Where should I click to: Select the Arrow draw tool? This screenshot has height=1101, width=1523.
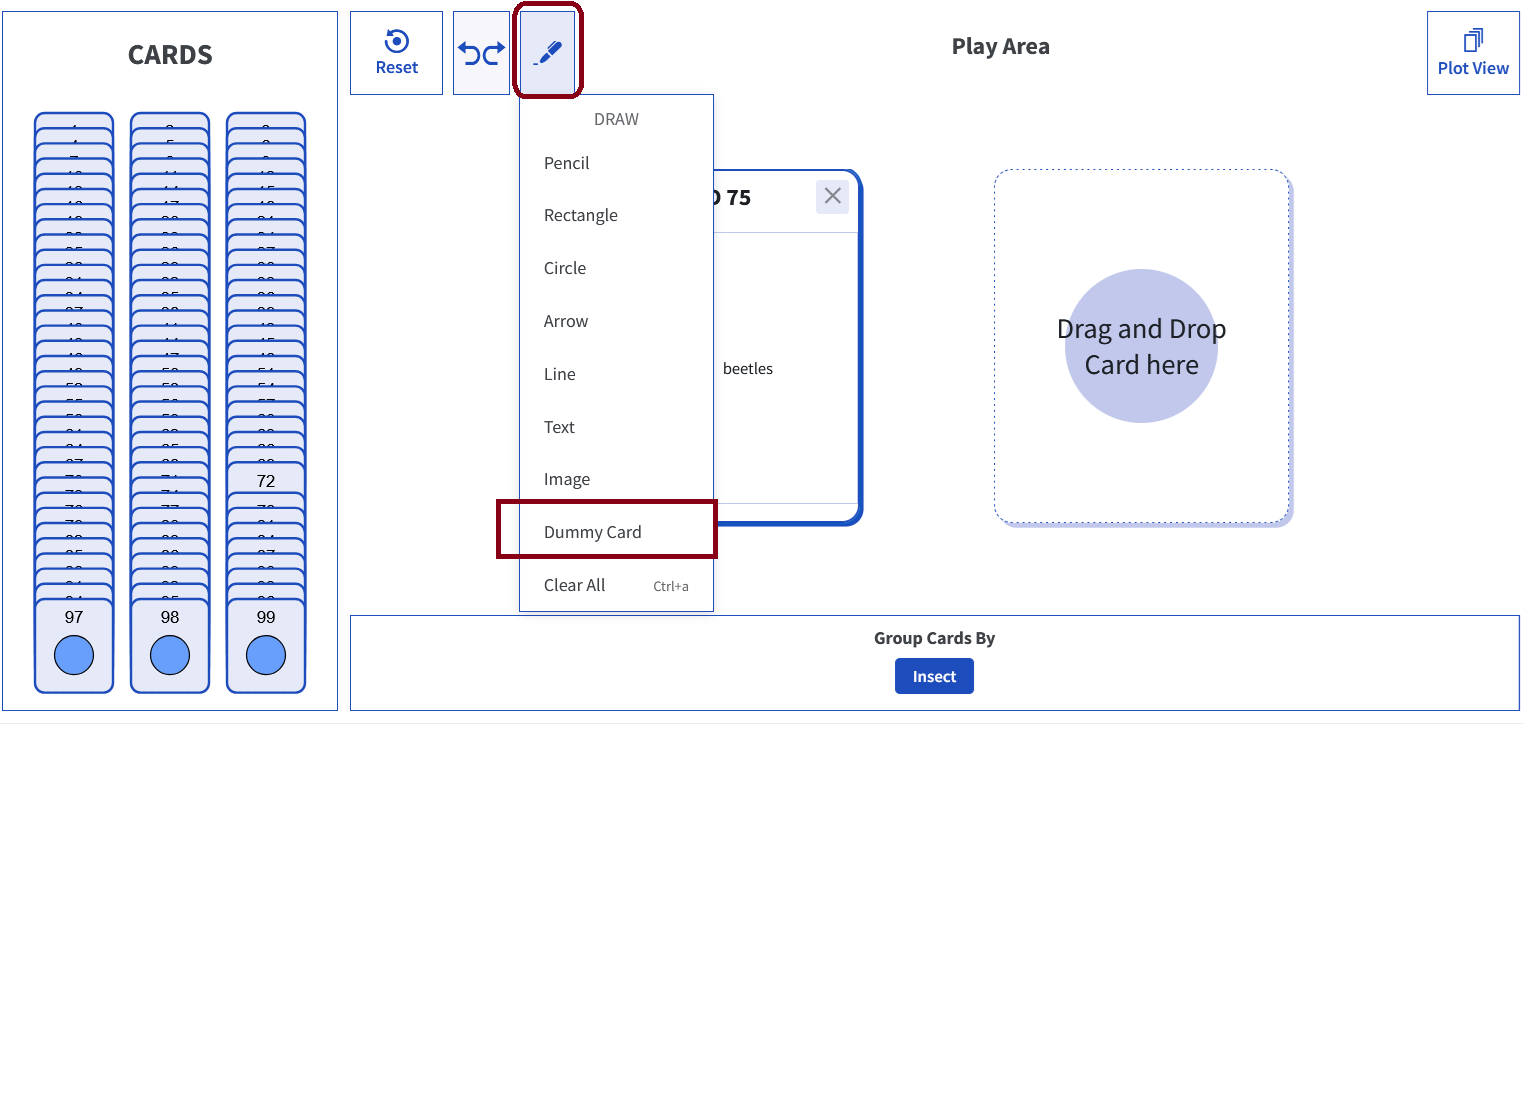565,321
